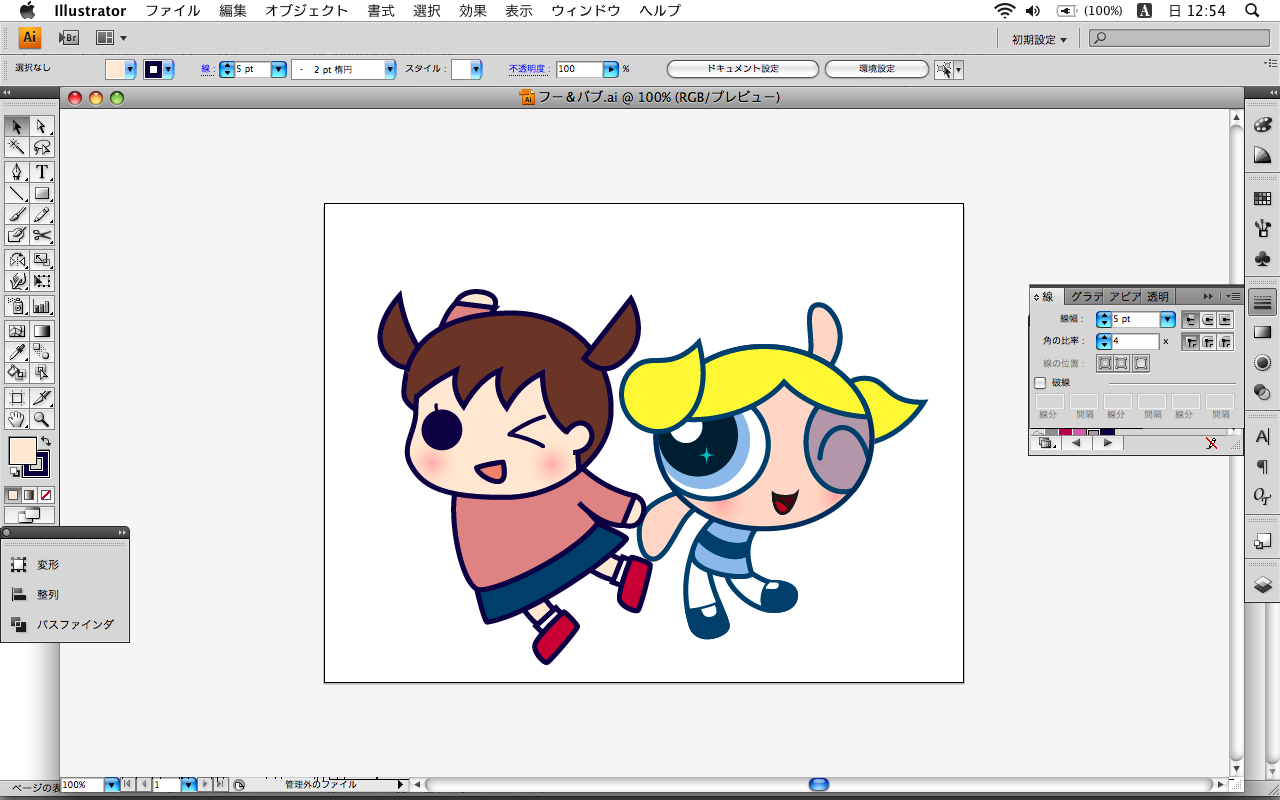
Task: Select the Selection arrow tool
Action: [17, 126]
